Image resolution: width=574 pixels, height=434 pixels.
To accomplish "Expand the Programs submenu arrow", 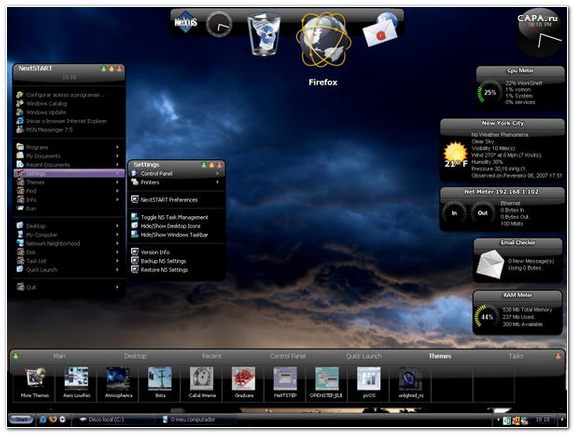I will coord(117,147).
